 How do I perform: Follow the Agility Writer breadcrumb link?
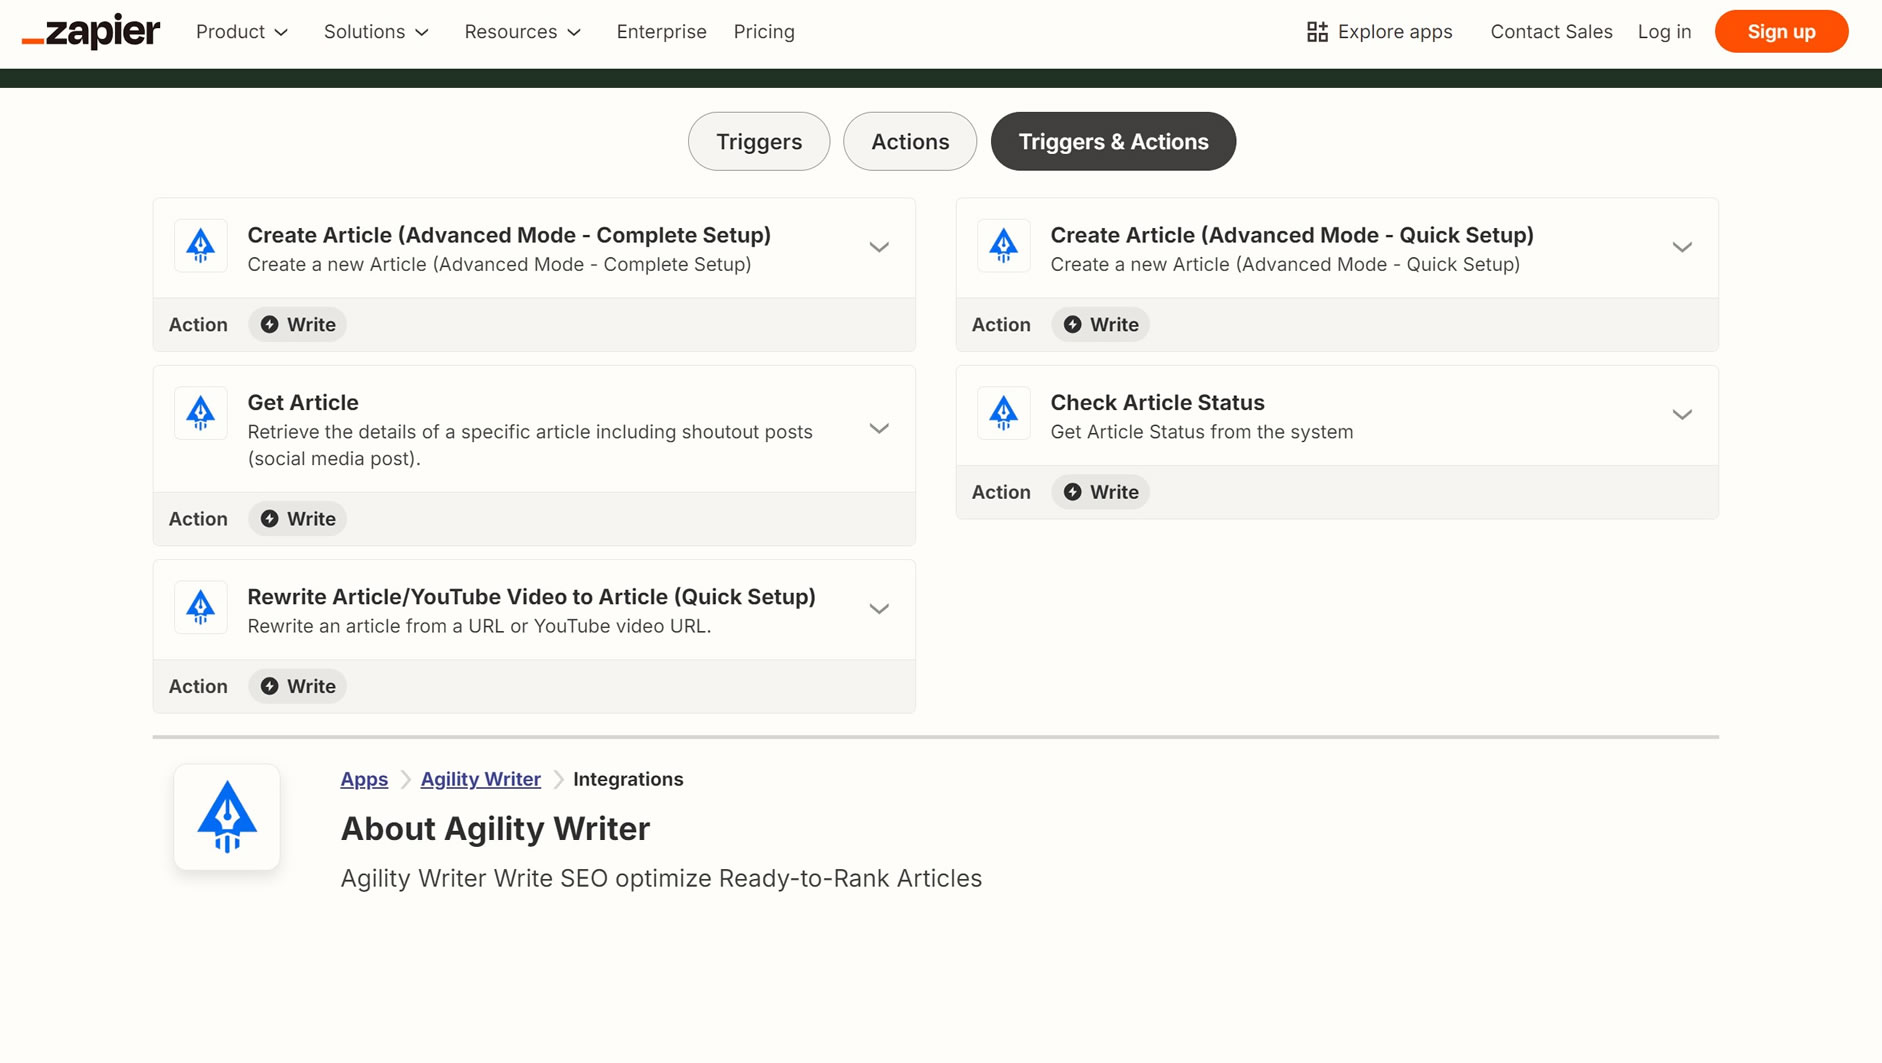[481, 779]
